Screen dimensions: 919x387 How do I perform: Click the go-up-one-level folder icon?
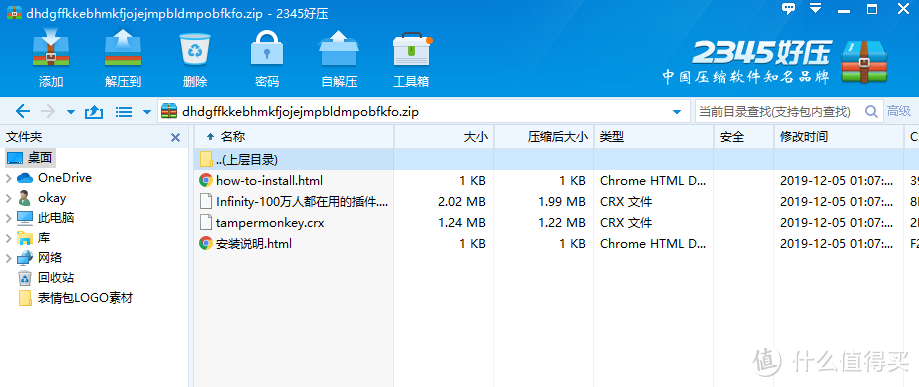94,111
